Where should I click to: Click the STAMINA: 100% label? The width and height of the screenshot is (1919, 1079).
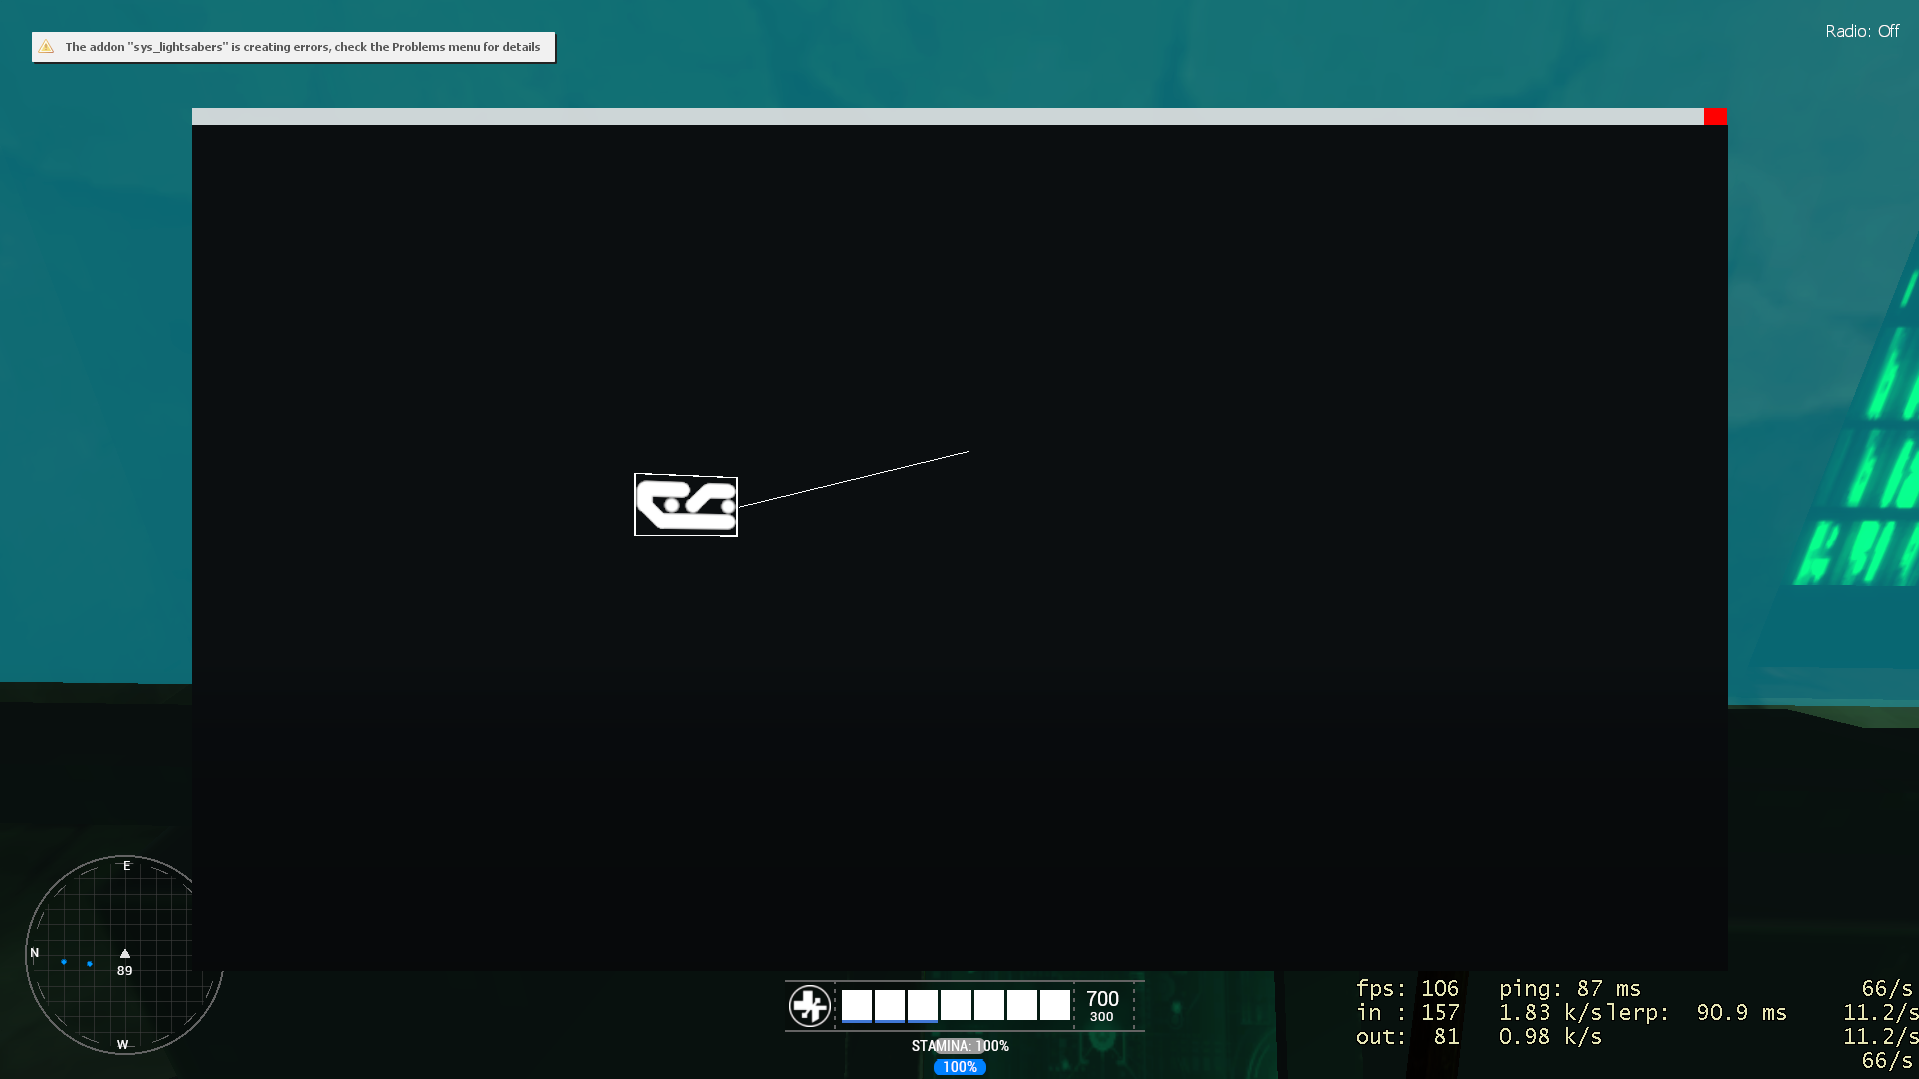point(960,1046)
